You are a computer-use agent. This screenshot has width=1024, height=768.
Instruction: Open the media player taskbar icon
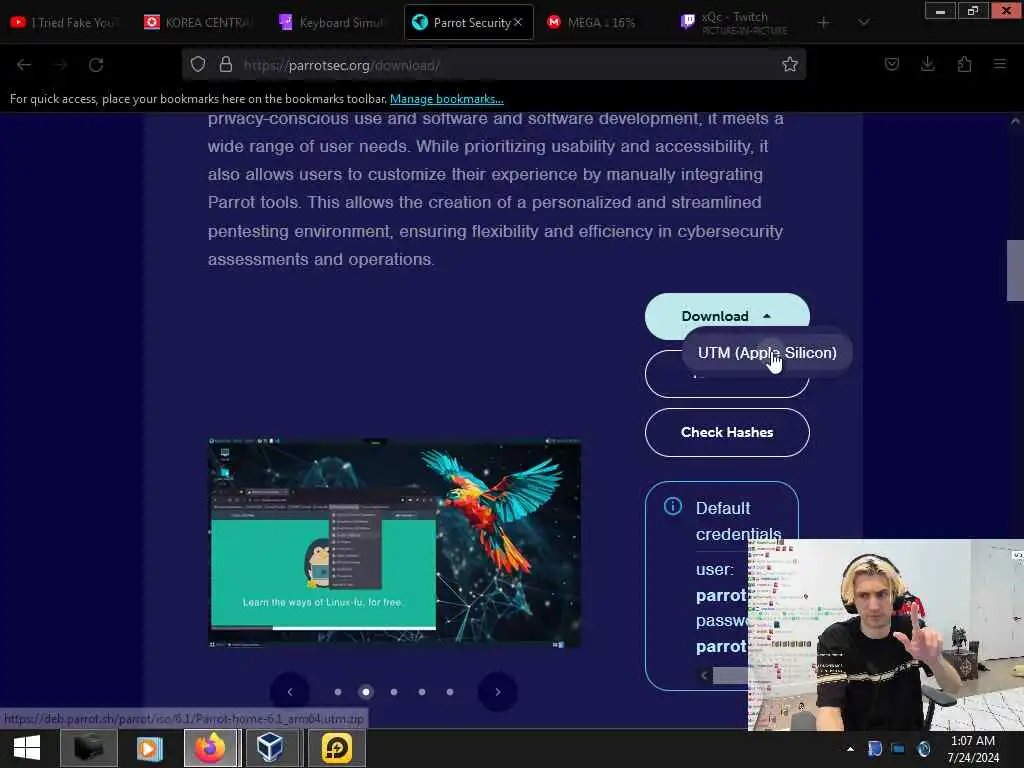pyautogui.click(x=150, y=748)
